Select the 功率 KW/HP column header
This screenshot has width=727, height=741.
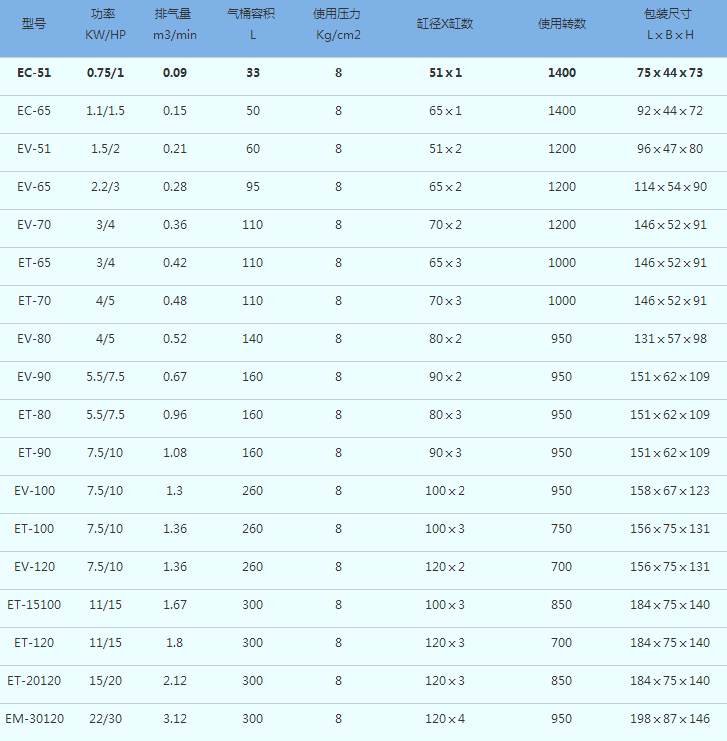(105, 25)
